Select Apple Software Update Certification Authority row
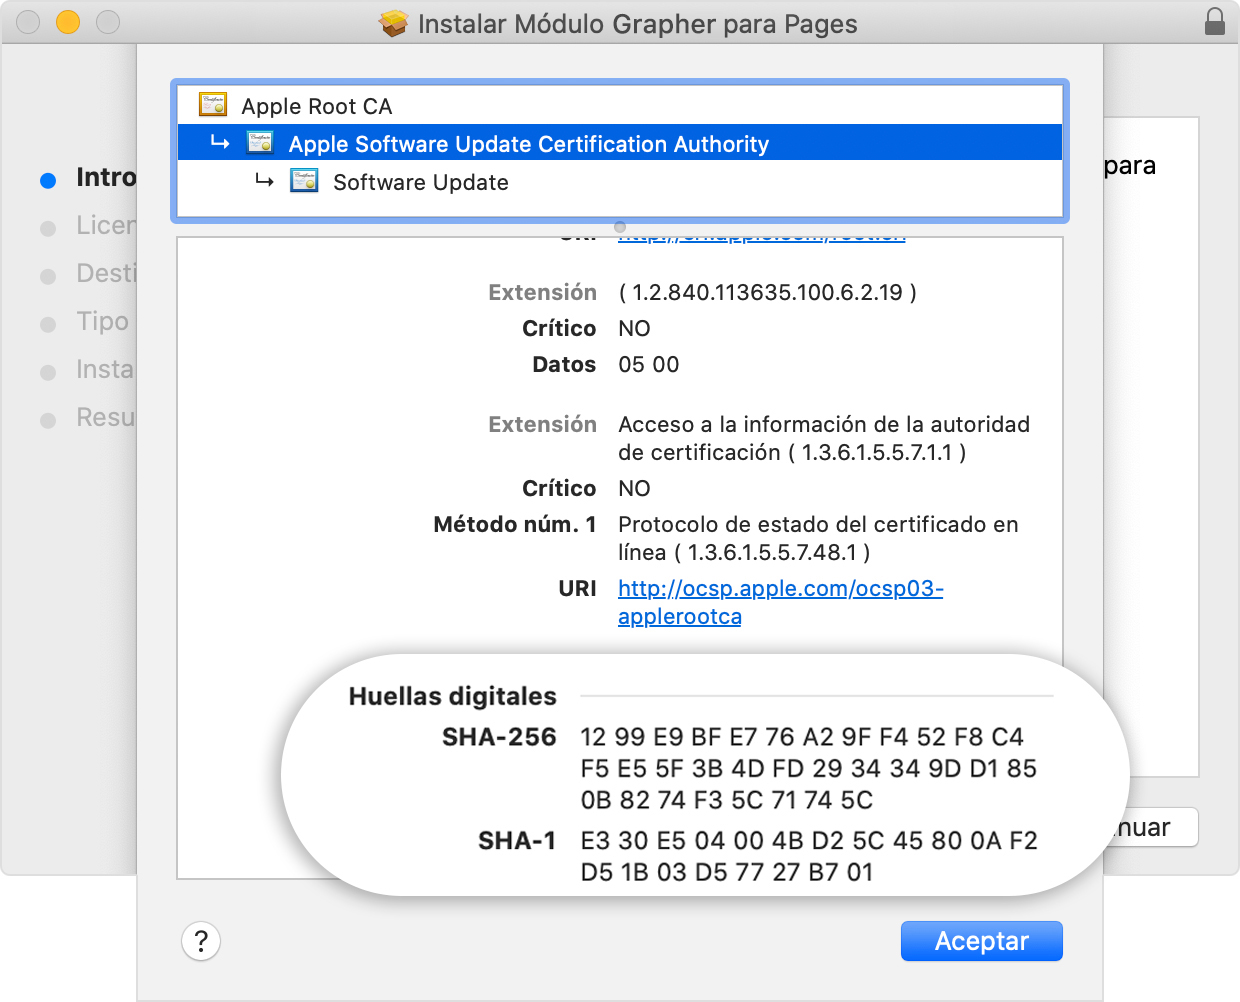 click(x=620, y=143)
